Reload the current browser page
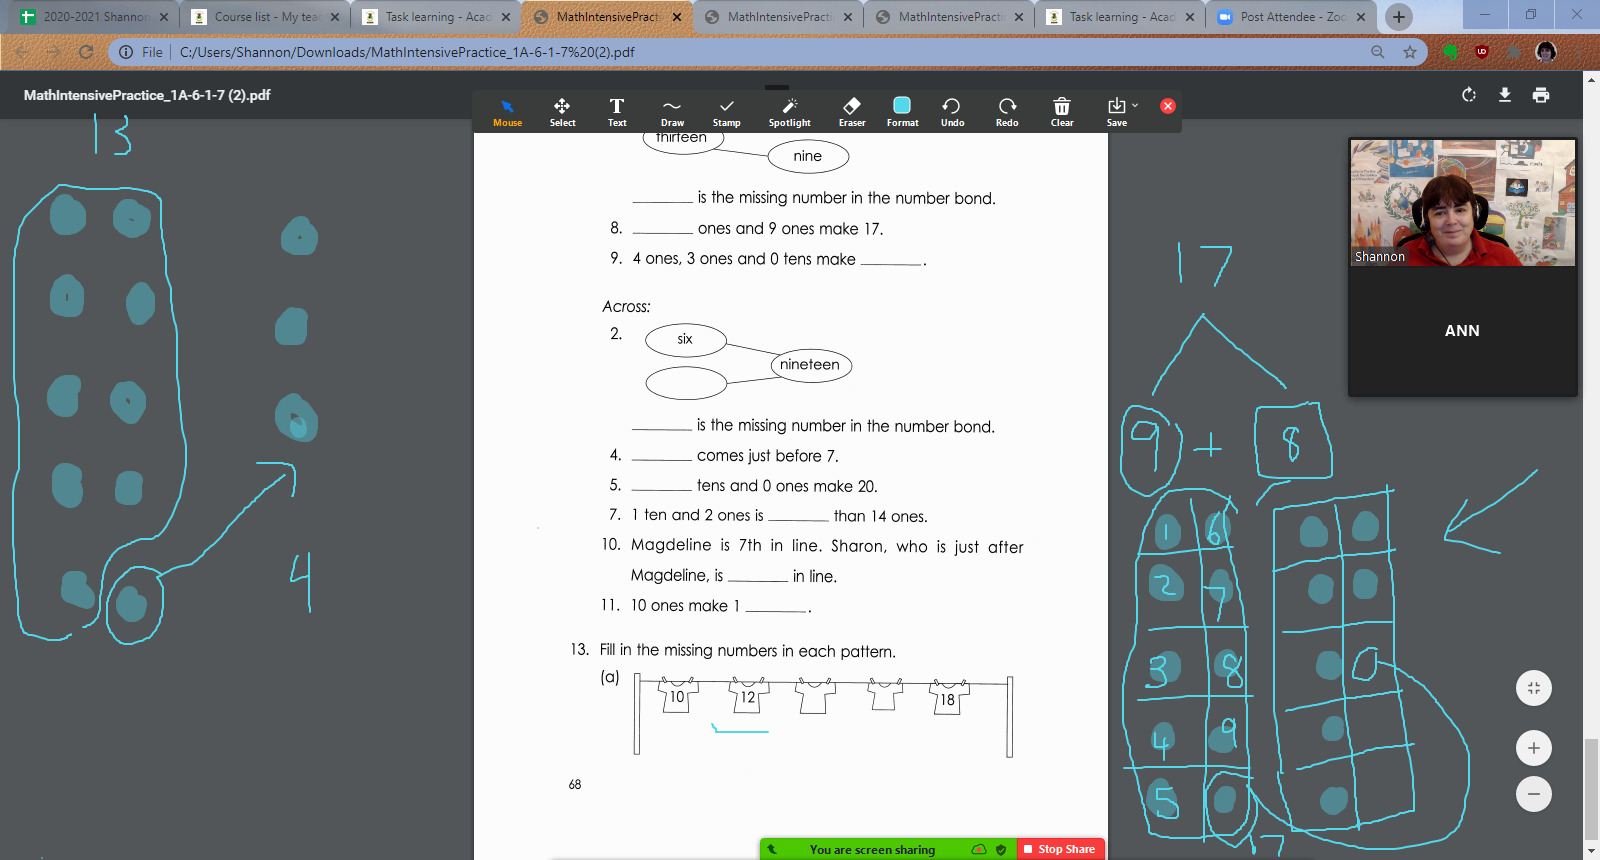The height and width of the screenshot is (860, 1600). [x=86, y=52]
